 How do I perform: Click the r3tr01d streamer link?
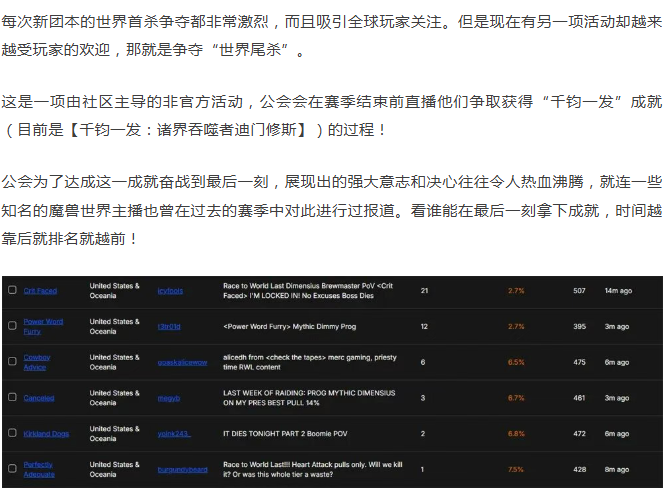click(x=169, y=327)
